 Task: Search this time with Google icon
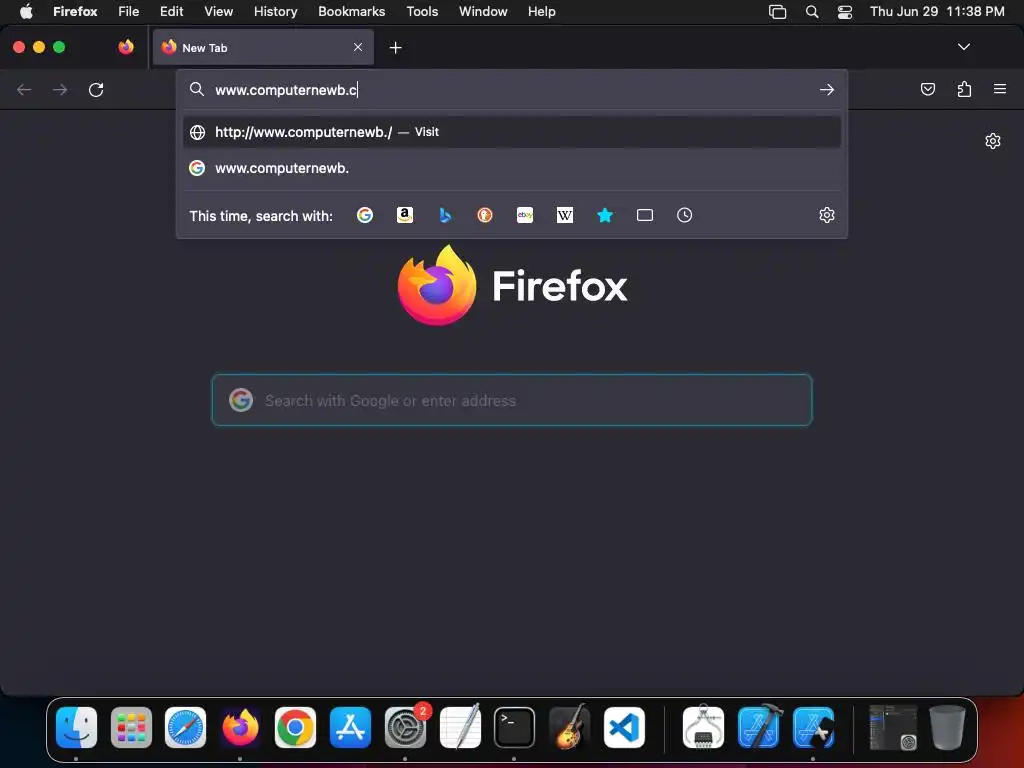pyautogui.click(x=364, y=215)
